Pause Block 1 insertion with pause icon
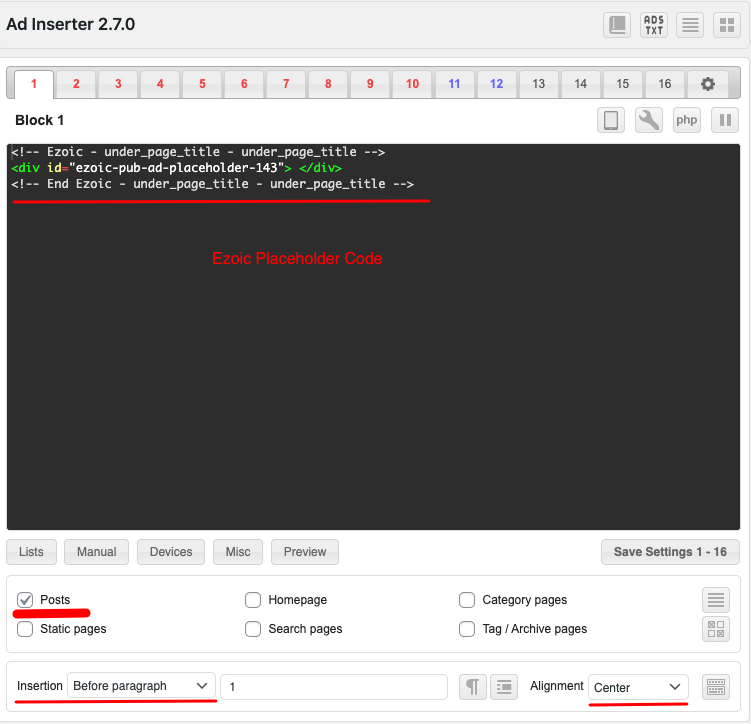 pos(724,120)
